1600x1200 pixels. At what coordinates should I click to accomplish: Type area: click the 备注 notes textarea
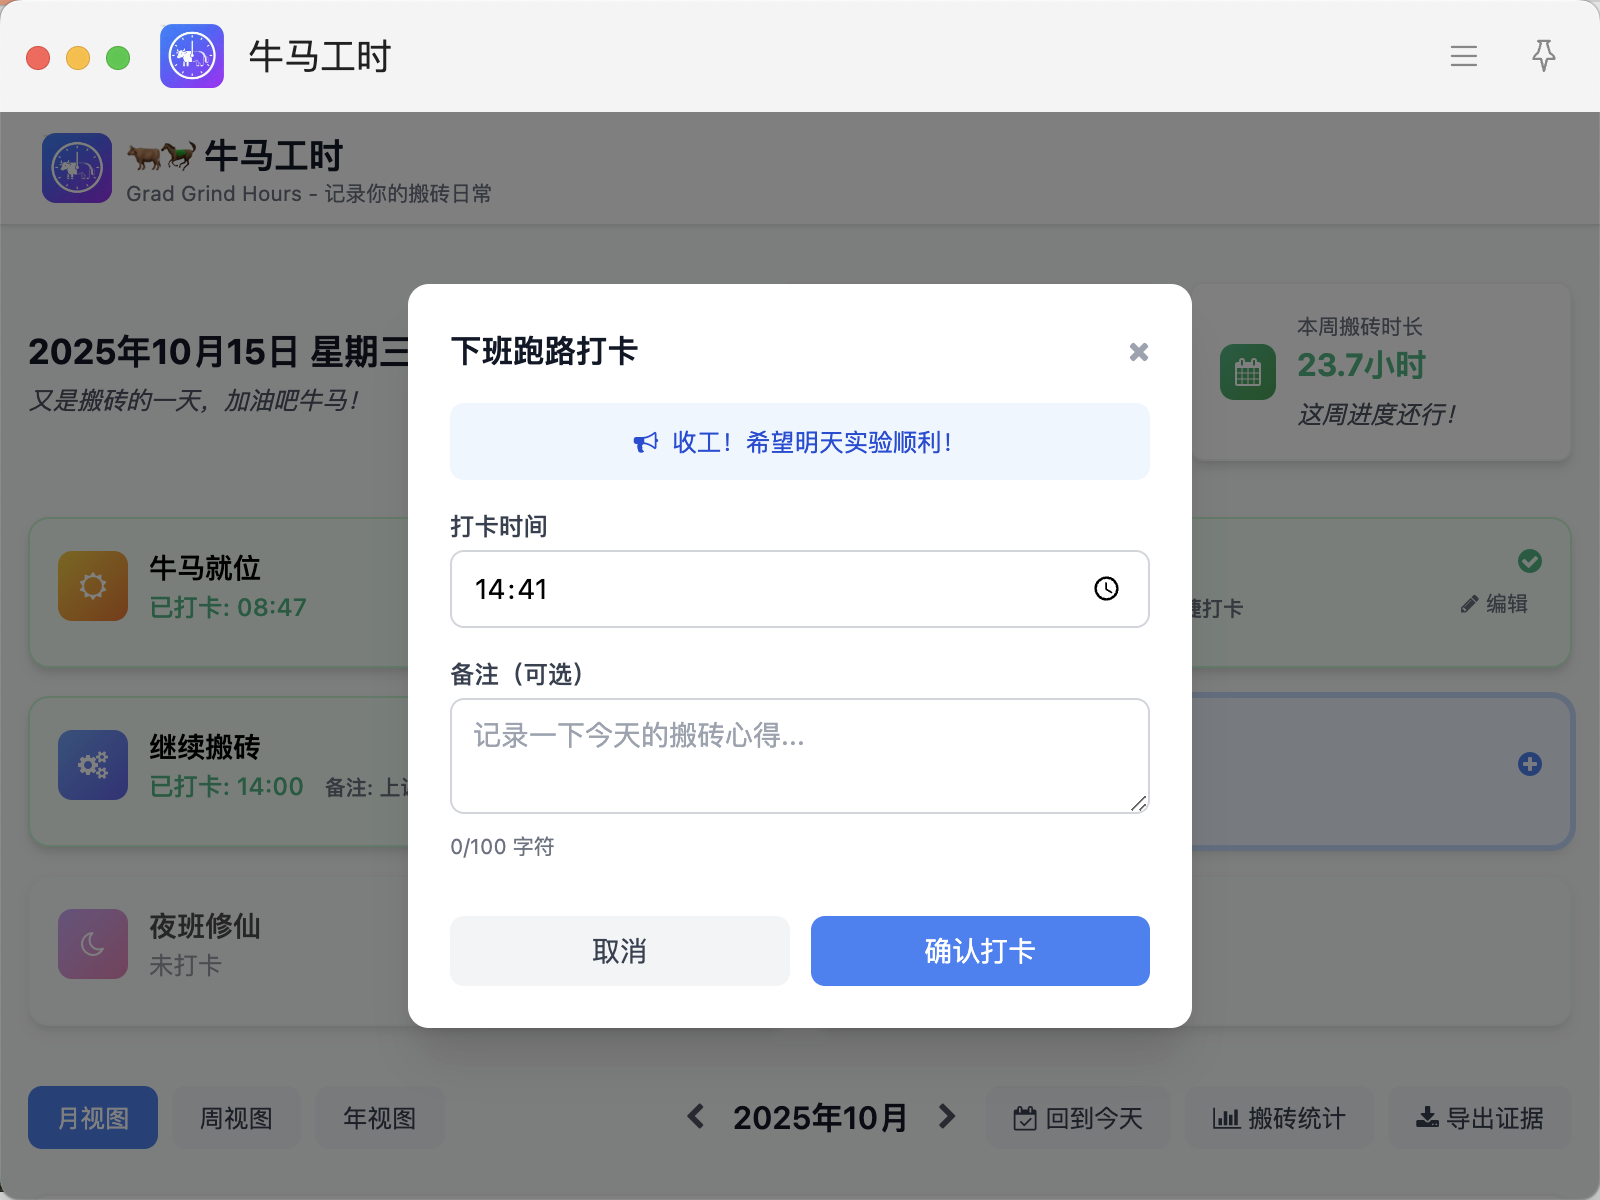tap(799, 755)
